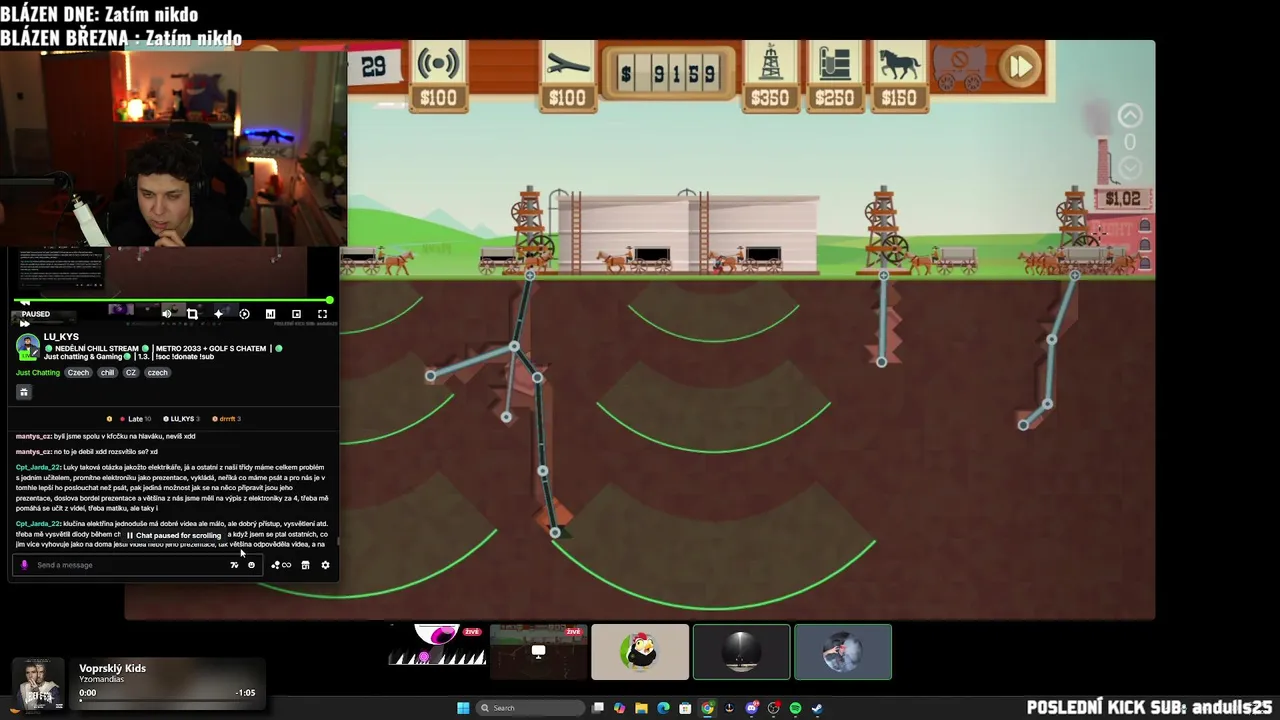This screenshot has height=720, width=1280.
Task: Click the green stream progress bar
Action: (173, 300)
